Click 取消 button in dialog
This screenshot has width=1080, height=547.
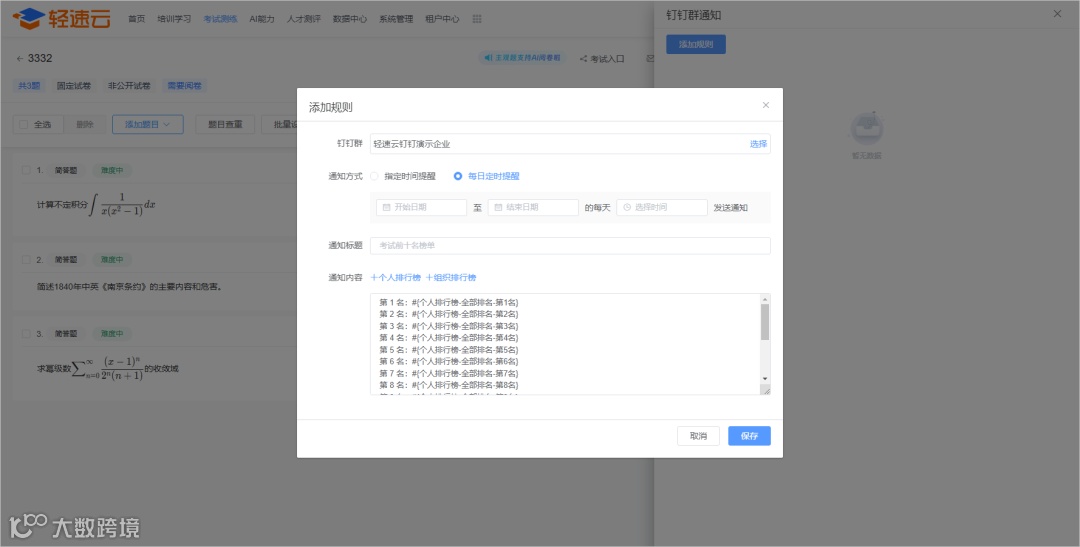(x=698, y=436)
